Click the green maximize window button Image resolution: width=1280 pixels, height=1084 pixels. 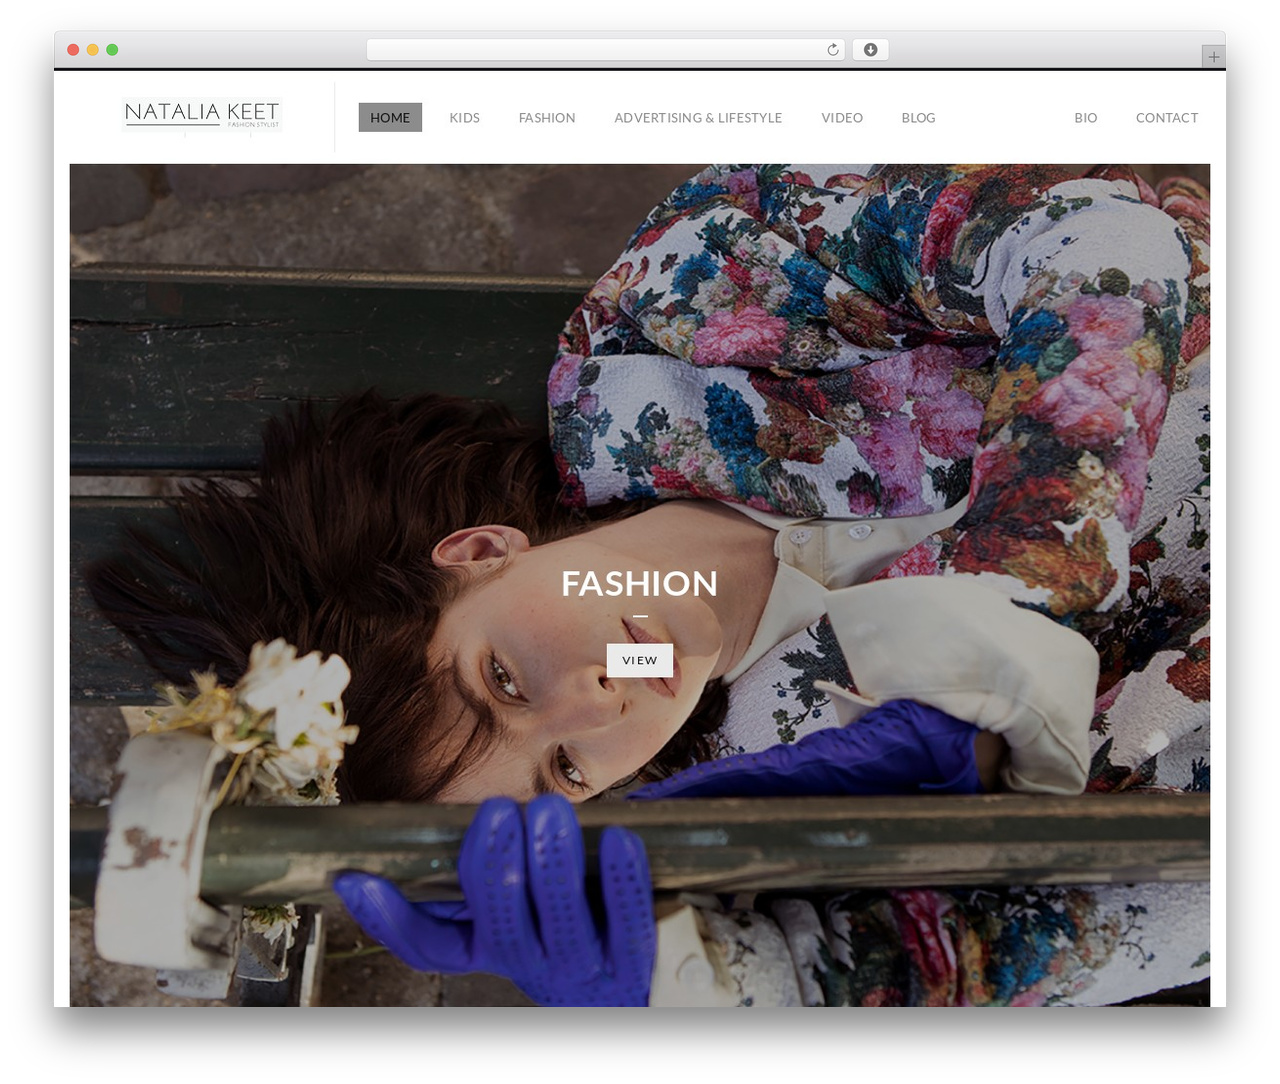(112, 50)
